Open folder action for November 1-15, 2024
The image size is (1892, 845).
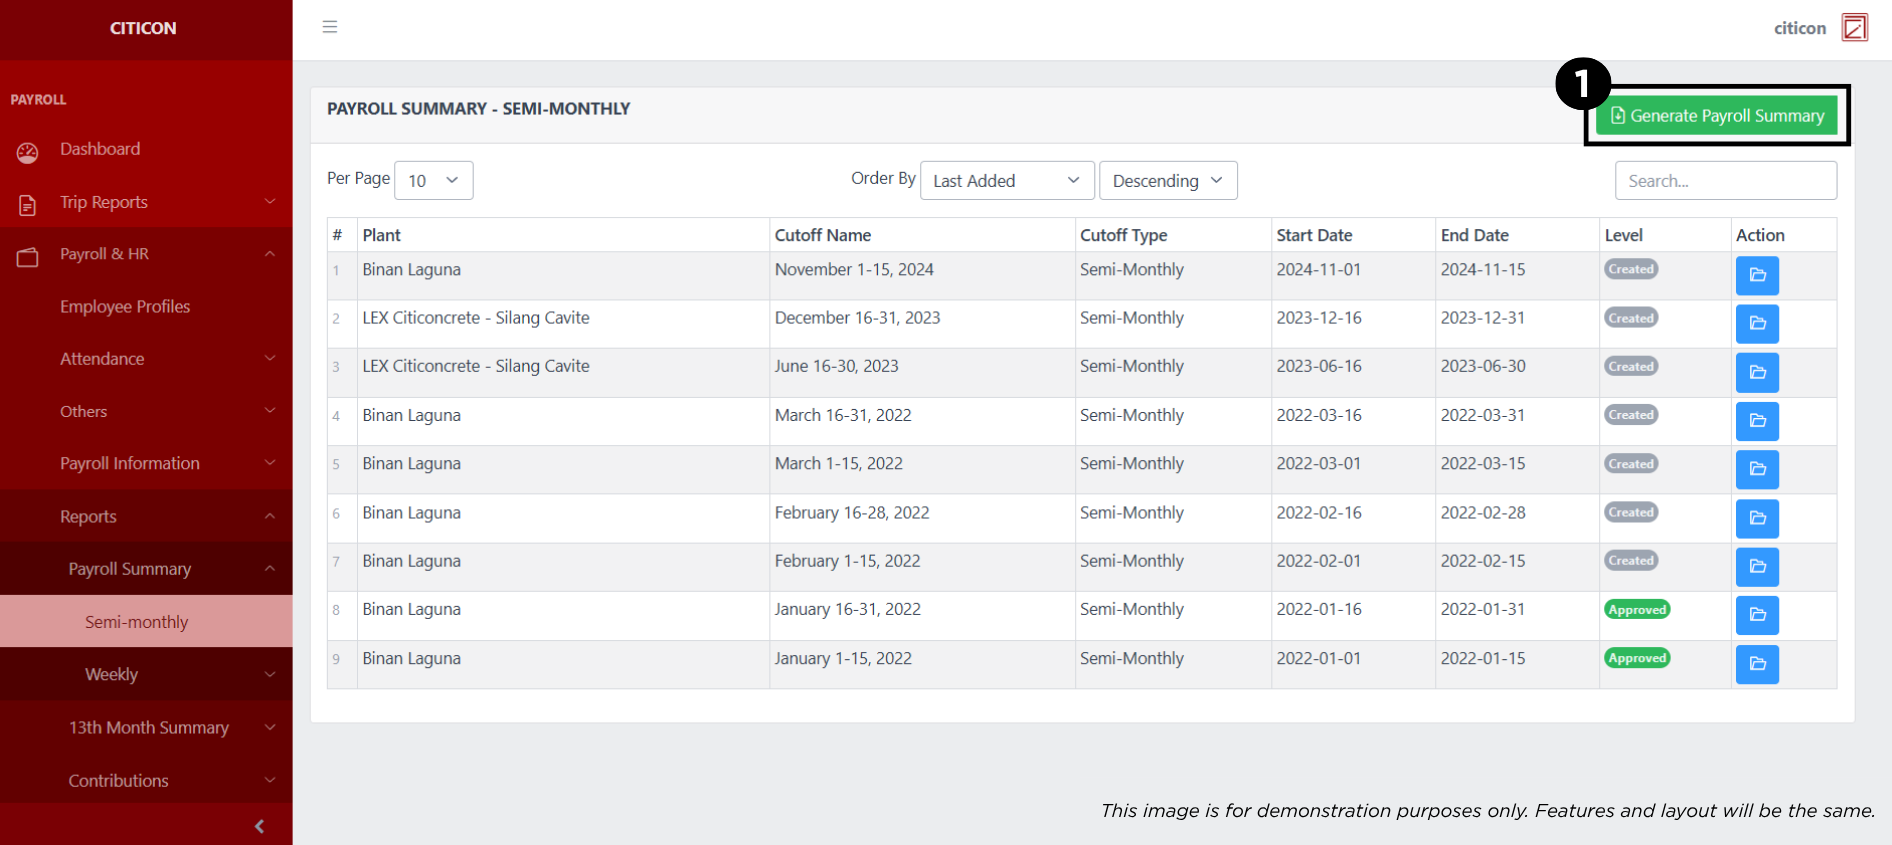1756,275
